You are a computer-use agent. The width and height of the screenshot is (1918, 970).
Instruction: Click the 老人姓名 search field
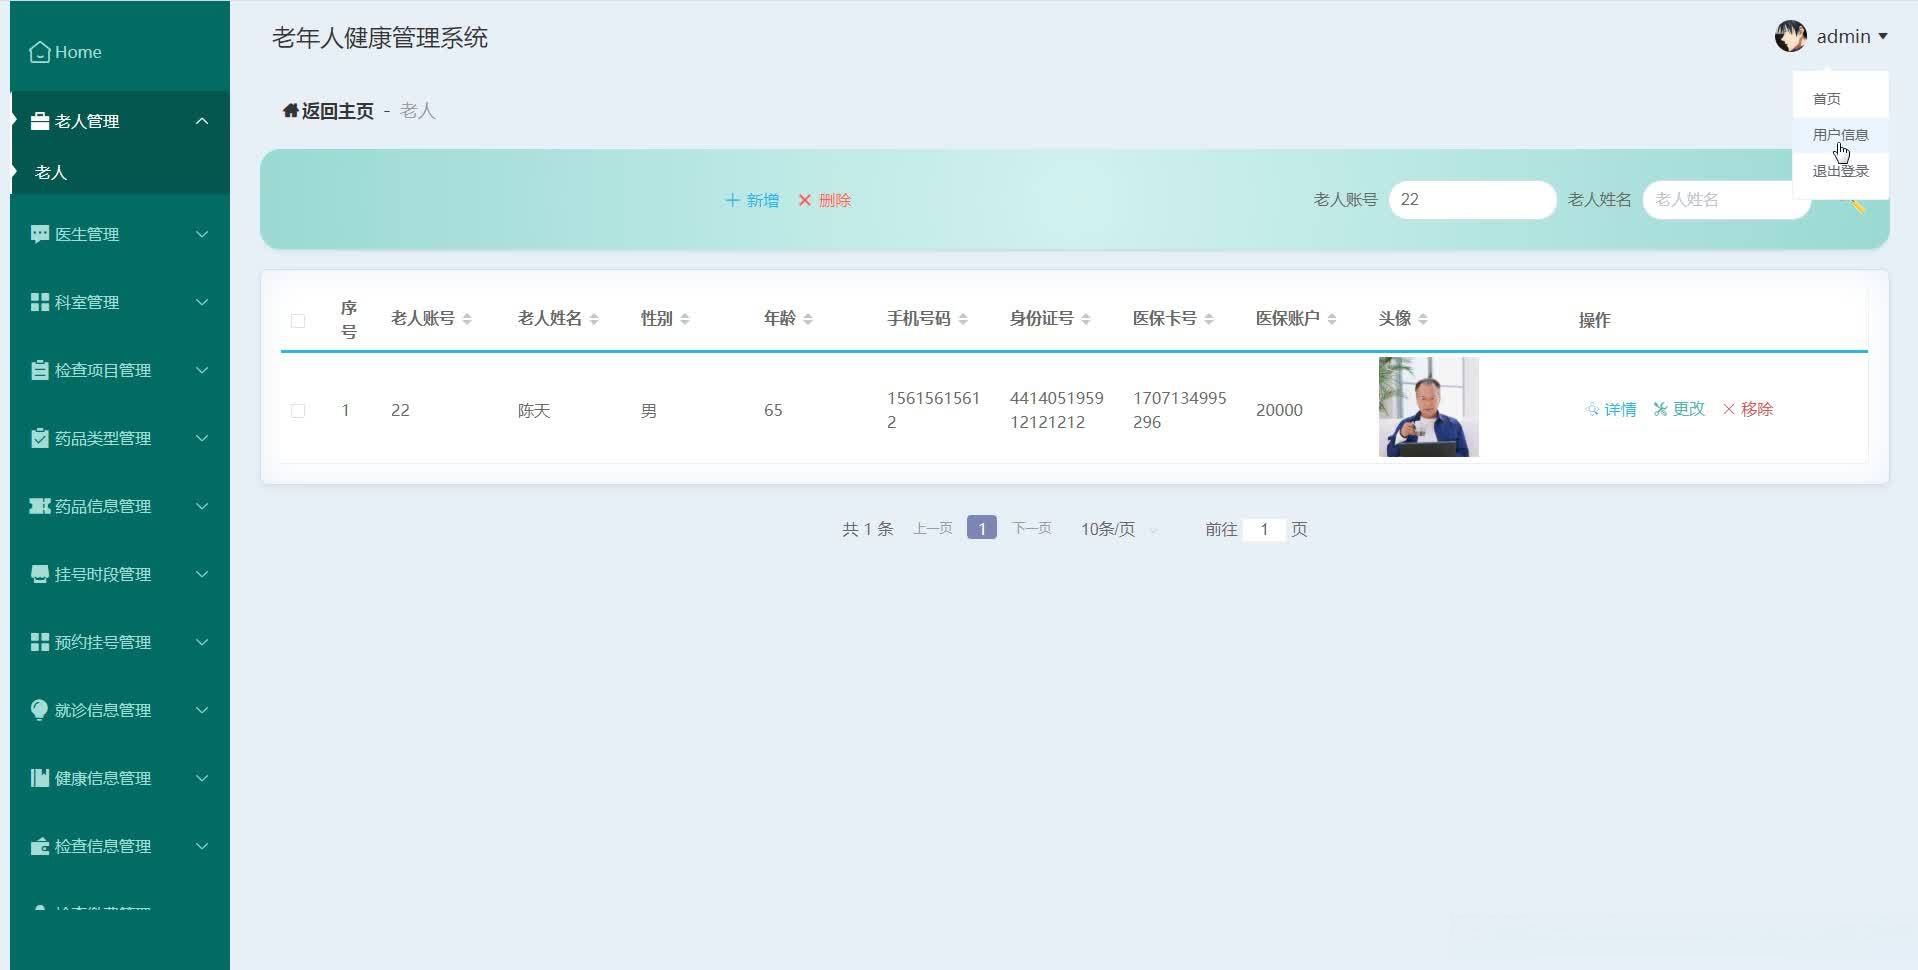(1726, 200)
